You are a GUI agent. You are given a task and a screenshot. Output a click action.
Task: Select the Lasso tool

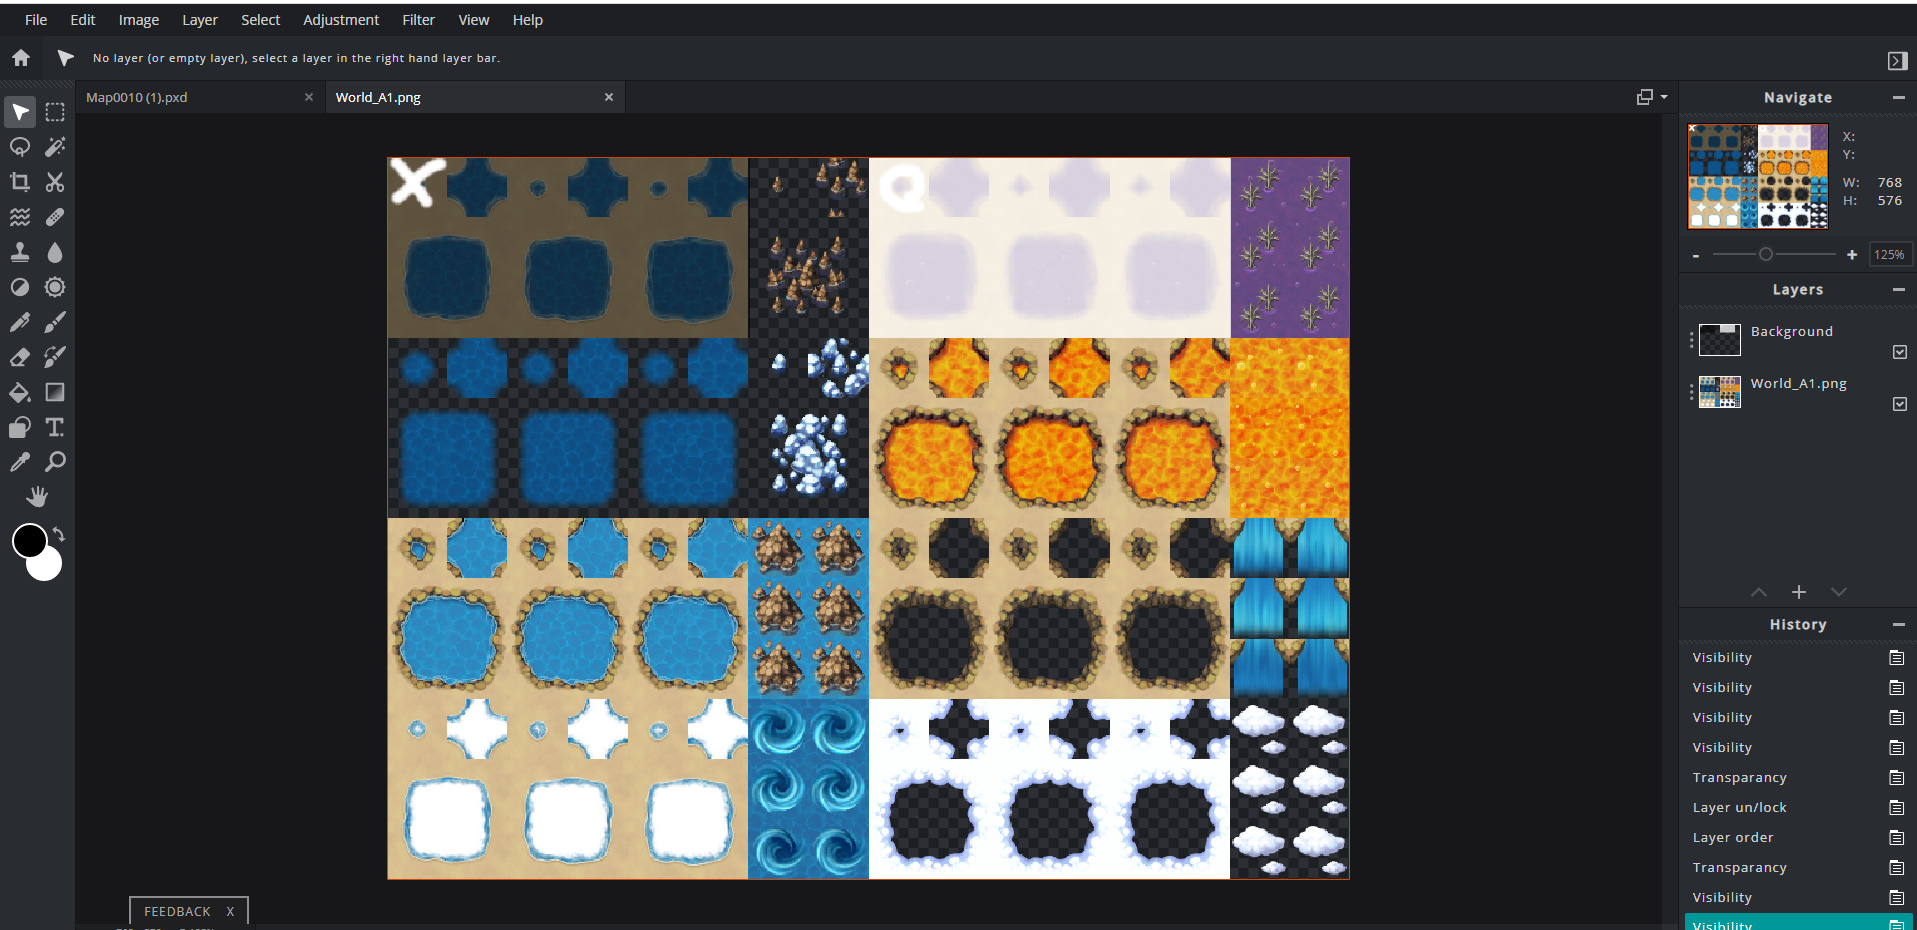click(20, 147)
